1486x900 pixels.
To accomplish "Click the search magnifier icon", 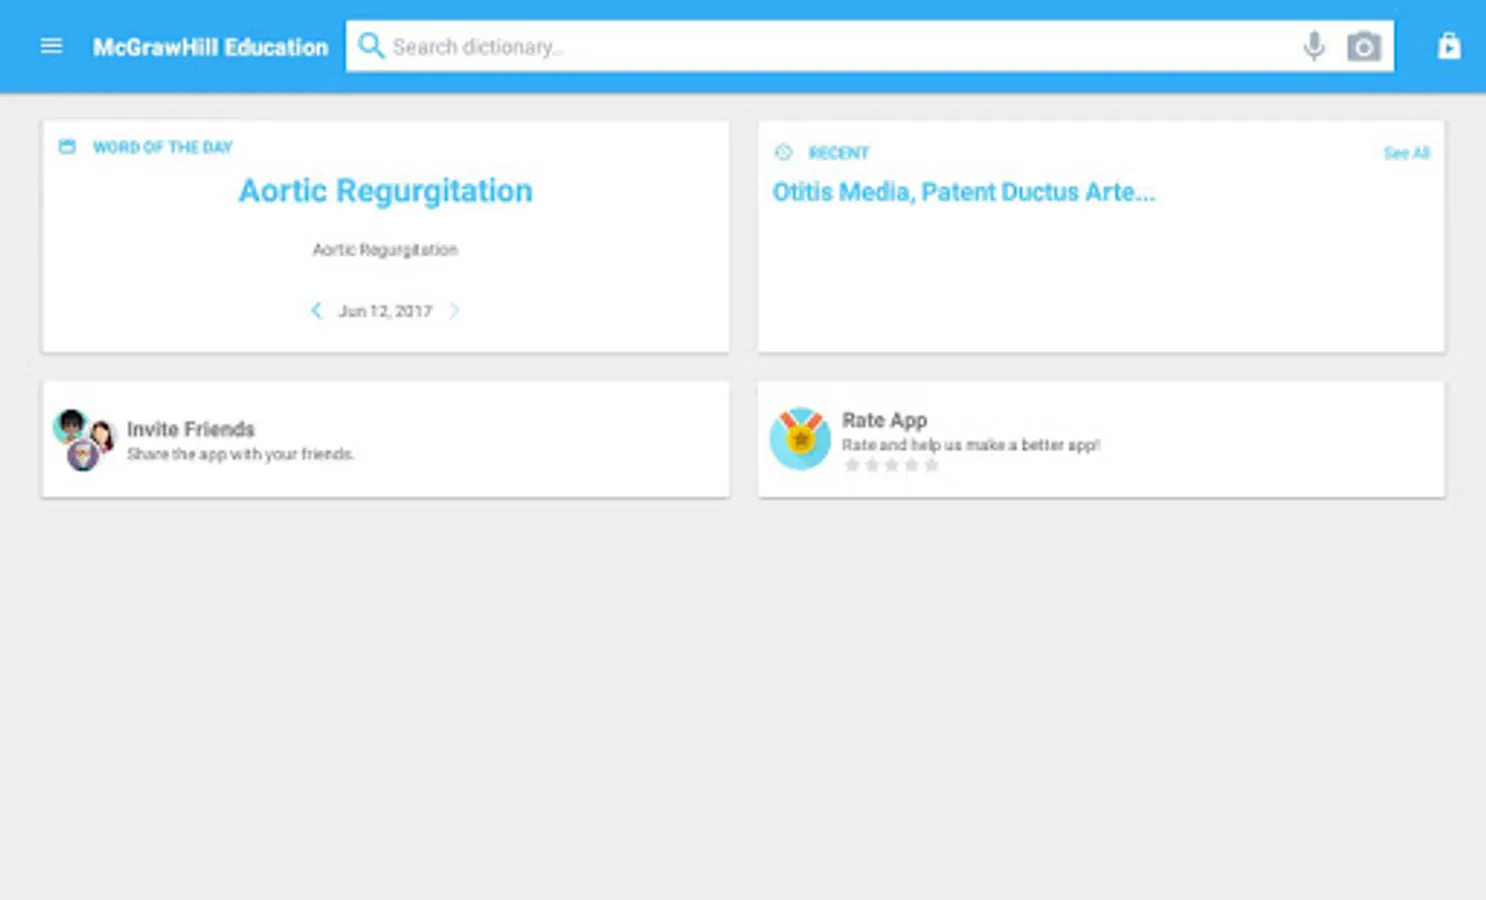I will tap(371, 46).
